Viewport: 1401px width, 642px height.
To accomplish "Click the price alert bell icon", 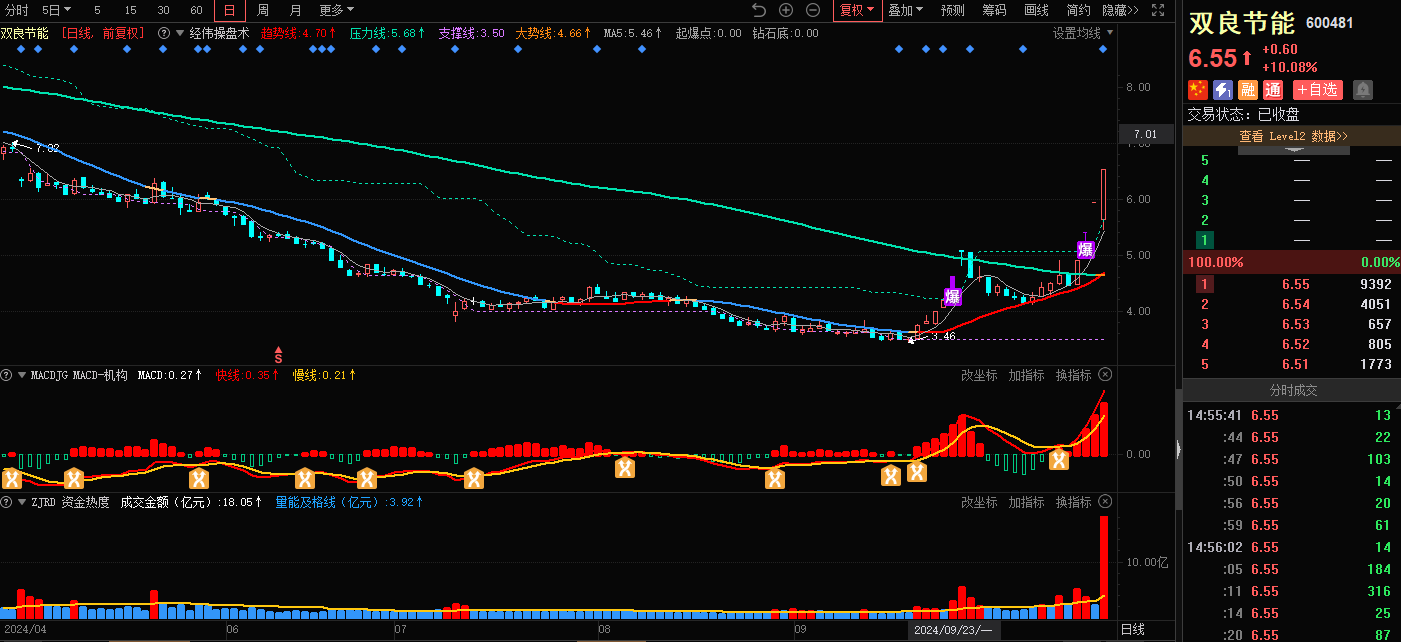I will (1362, 90).
